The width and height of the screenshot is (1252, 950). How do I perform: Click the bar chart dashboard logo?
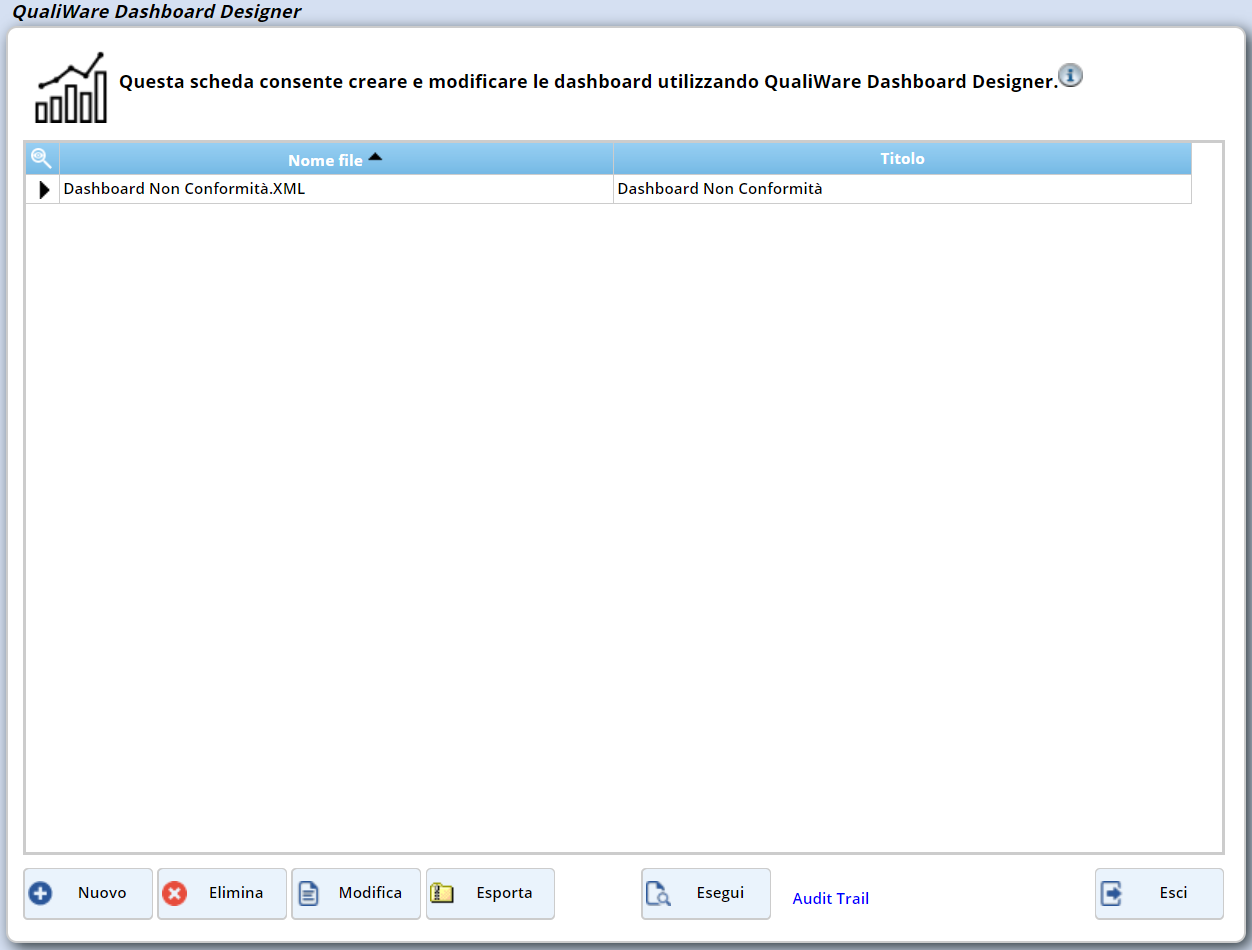coord(71,88)
